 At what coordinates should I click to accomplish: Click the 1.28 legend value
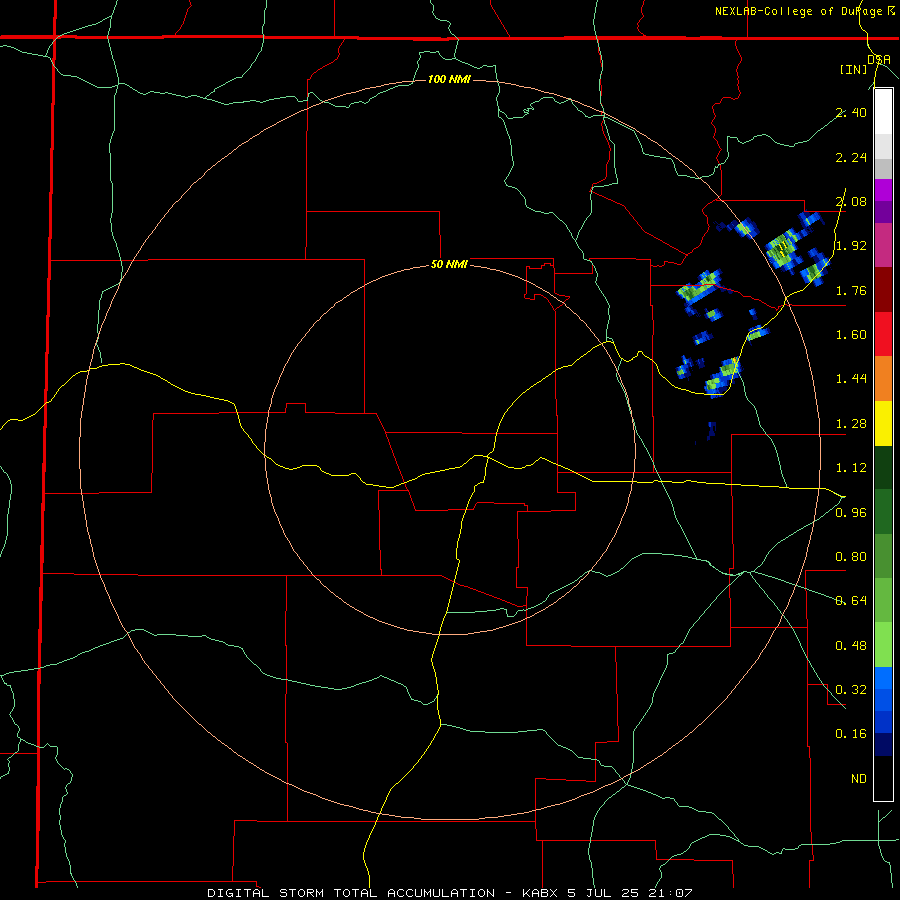coord(851,424)
